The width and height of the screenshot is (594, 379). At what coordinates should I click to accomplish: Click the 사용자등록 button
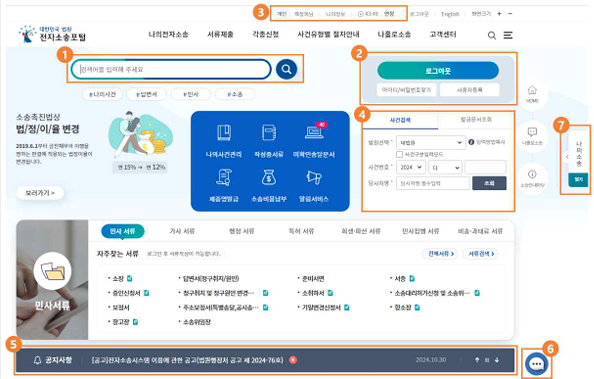469,90
